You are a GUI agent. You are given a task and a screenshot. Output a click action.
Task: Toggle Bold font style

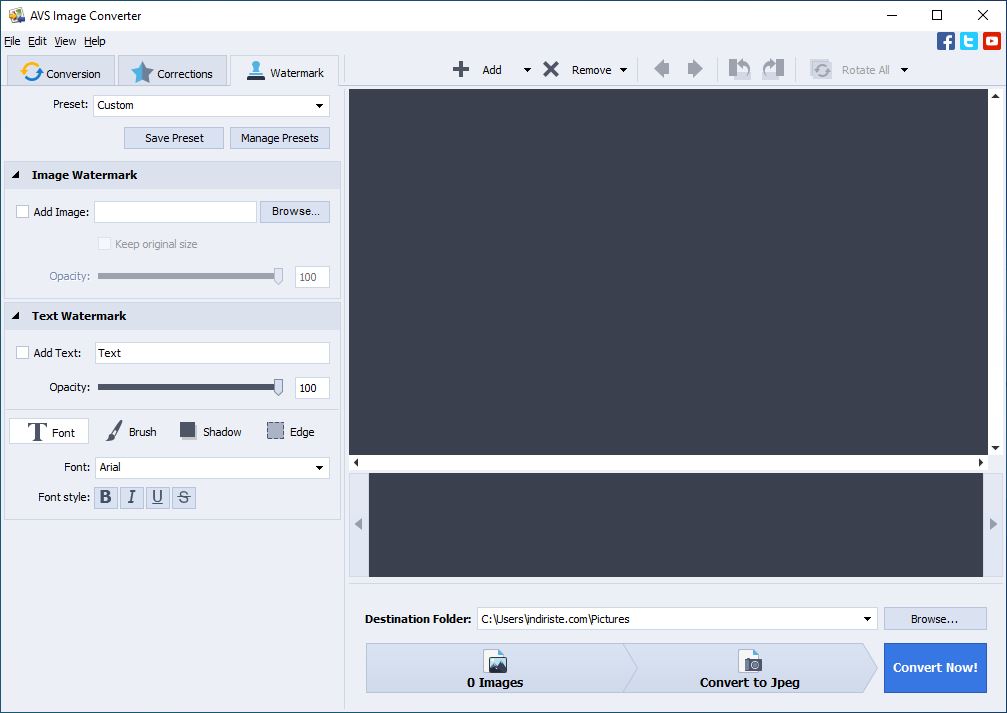106,497
